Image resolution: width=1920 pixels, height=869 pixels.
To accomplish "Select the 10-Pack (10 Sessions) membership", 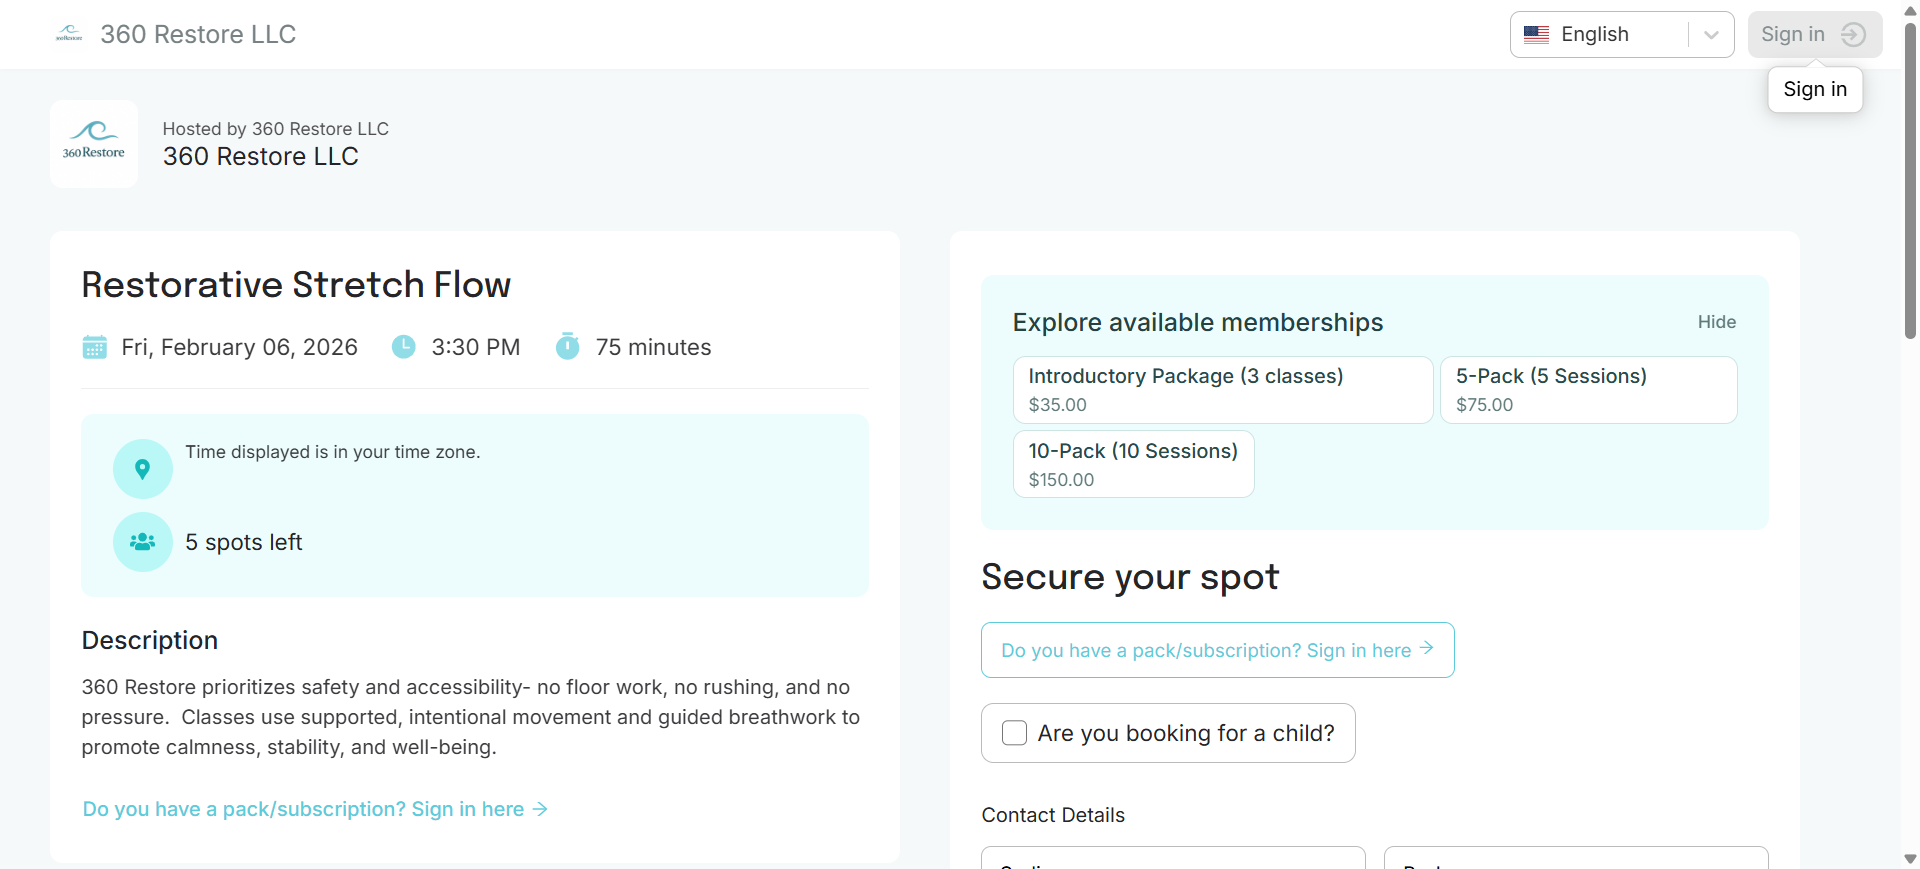I will (1133, 464).
